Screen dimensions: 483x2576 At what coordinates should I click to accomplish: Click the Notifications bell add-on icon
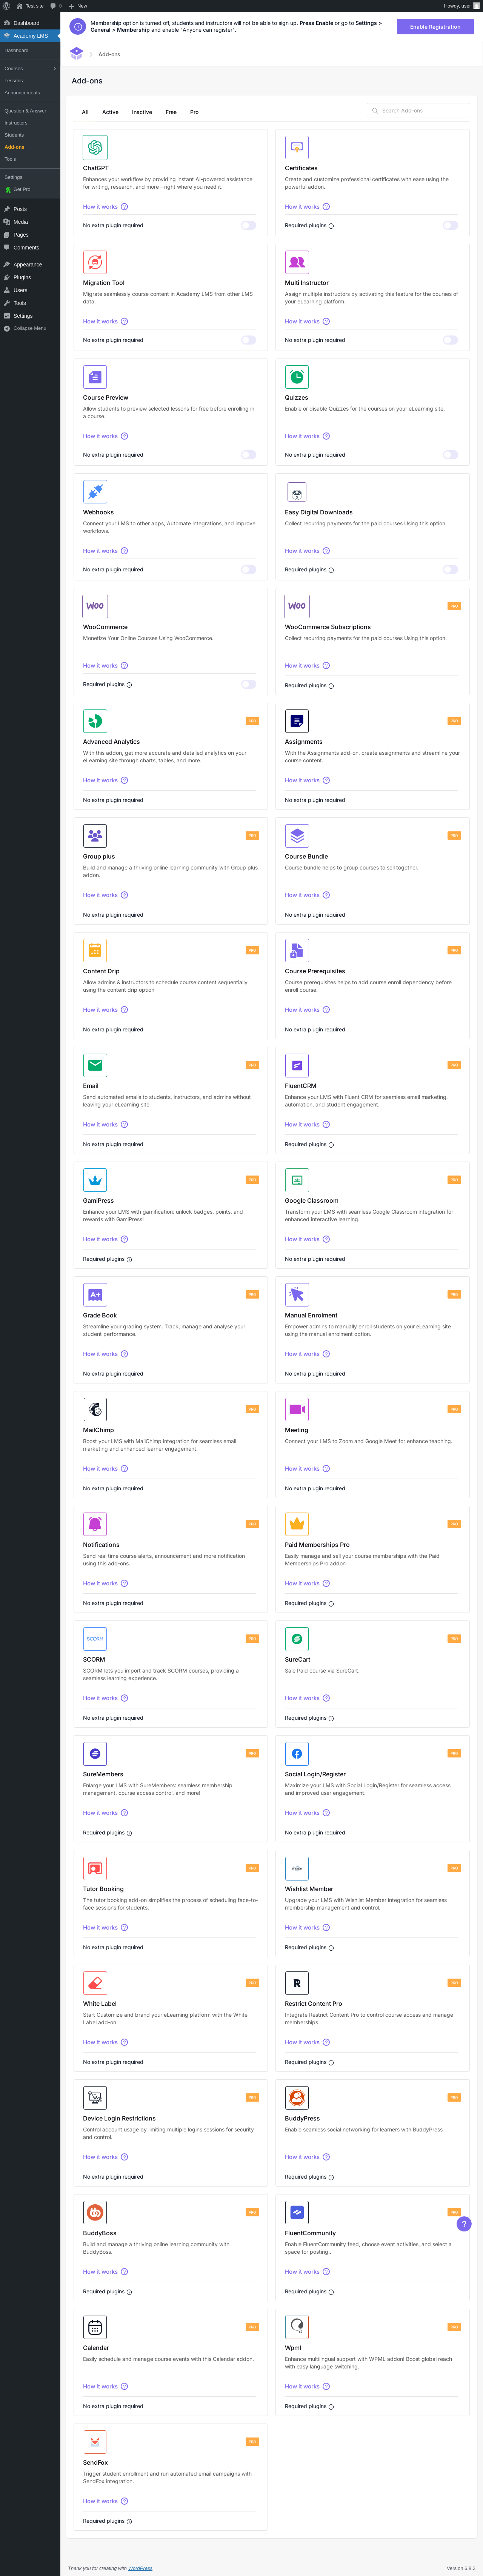[x=95, y=1524]
